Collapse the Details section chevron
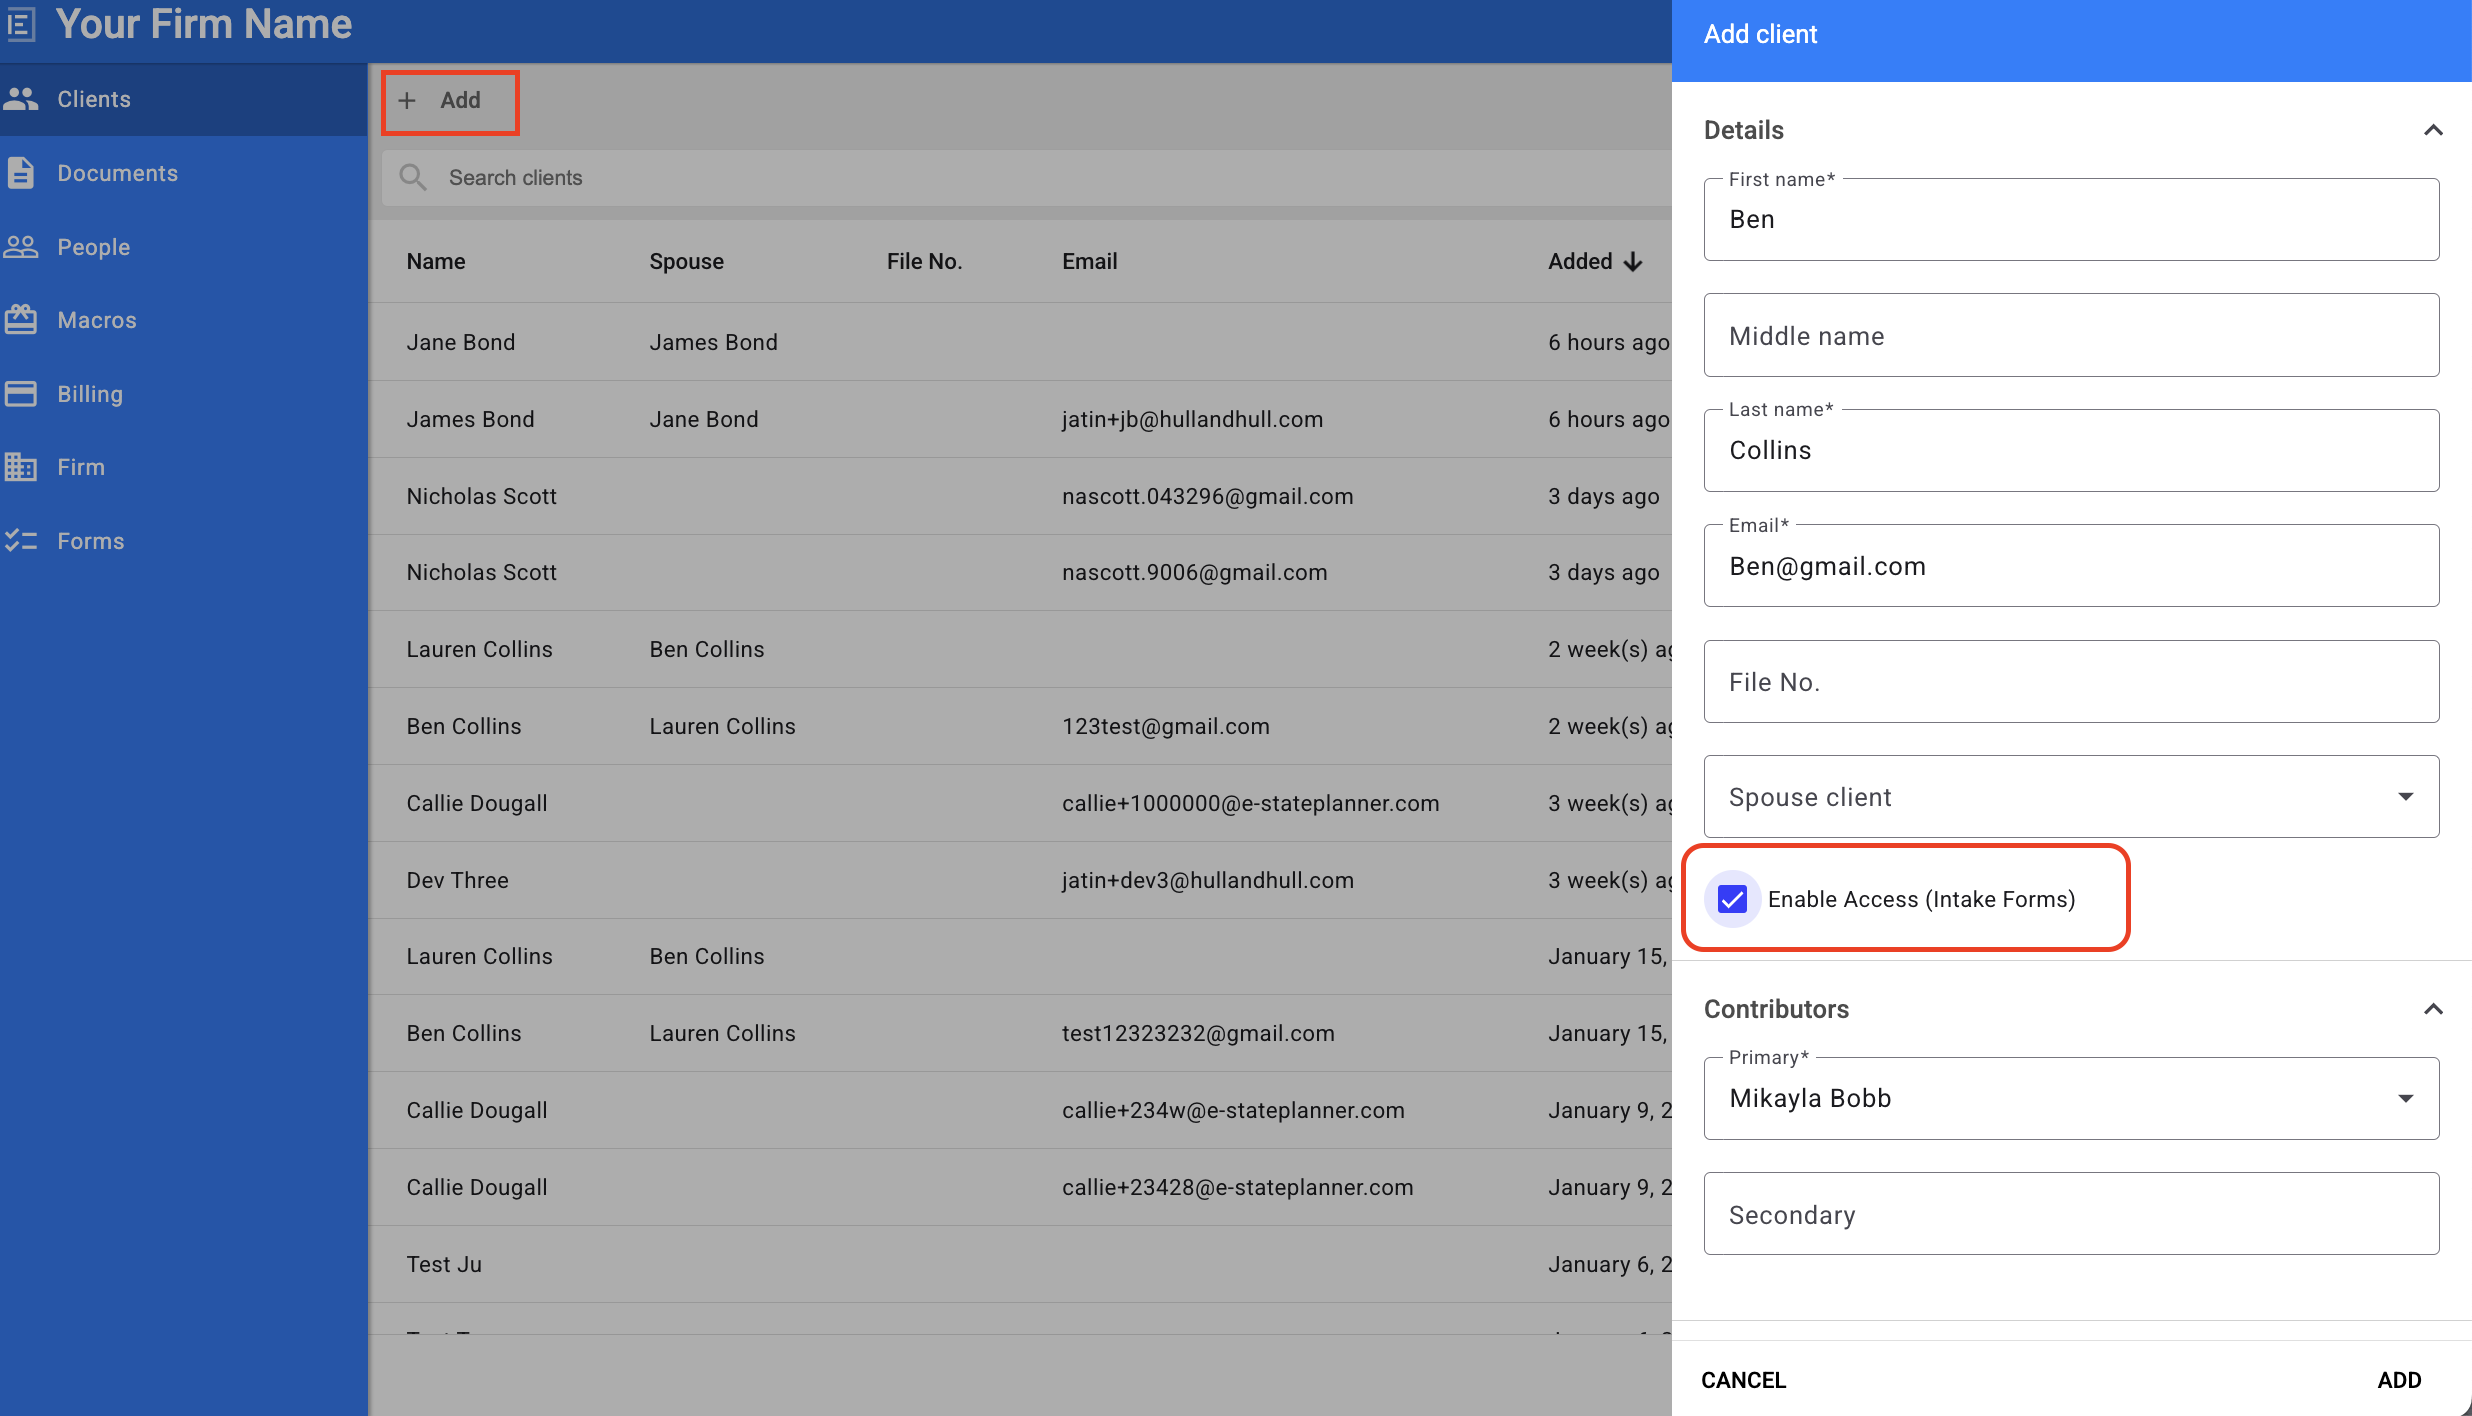This screenshot has height=1416, width=2472. click(x=2433, y=130)
